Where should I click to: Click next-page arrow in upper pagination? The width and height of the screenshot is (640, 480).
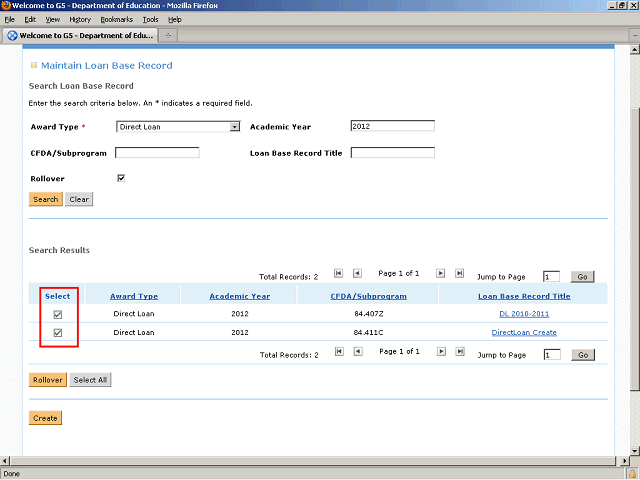pos(440,273)
